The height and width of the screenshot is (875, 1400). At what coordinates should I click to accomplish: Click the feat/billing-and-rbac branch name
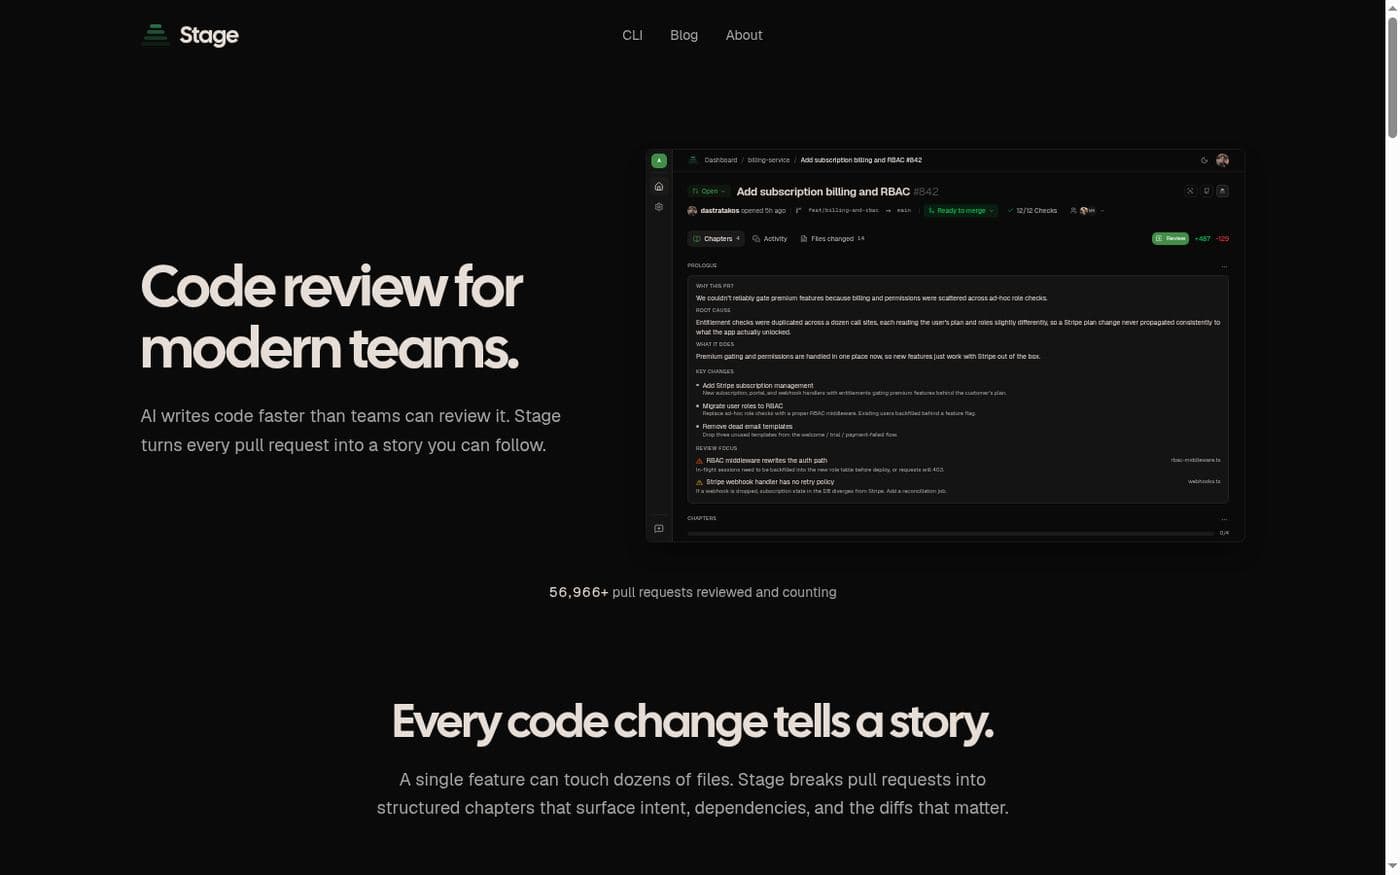[x=843, y=211]
